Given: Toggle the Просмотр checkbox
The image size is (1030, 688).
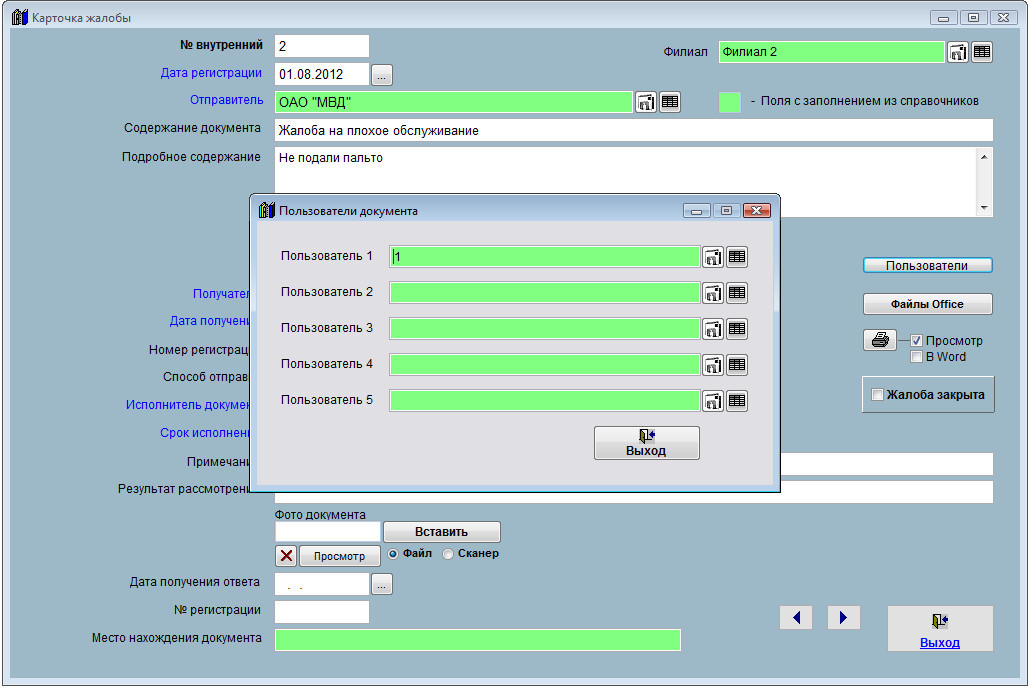Looking at the screenshot, I should tap(916, 341).
